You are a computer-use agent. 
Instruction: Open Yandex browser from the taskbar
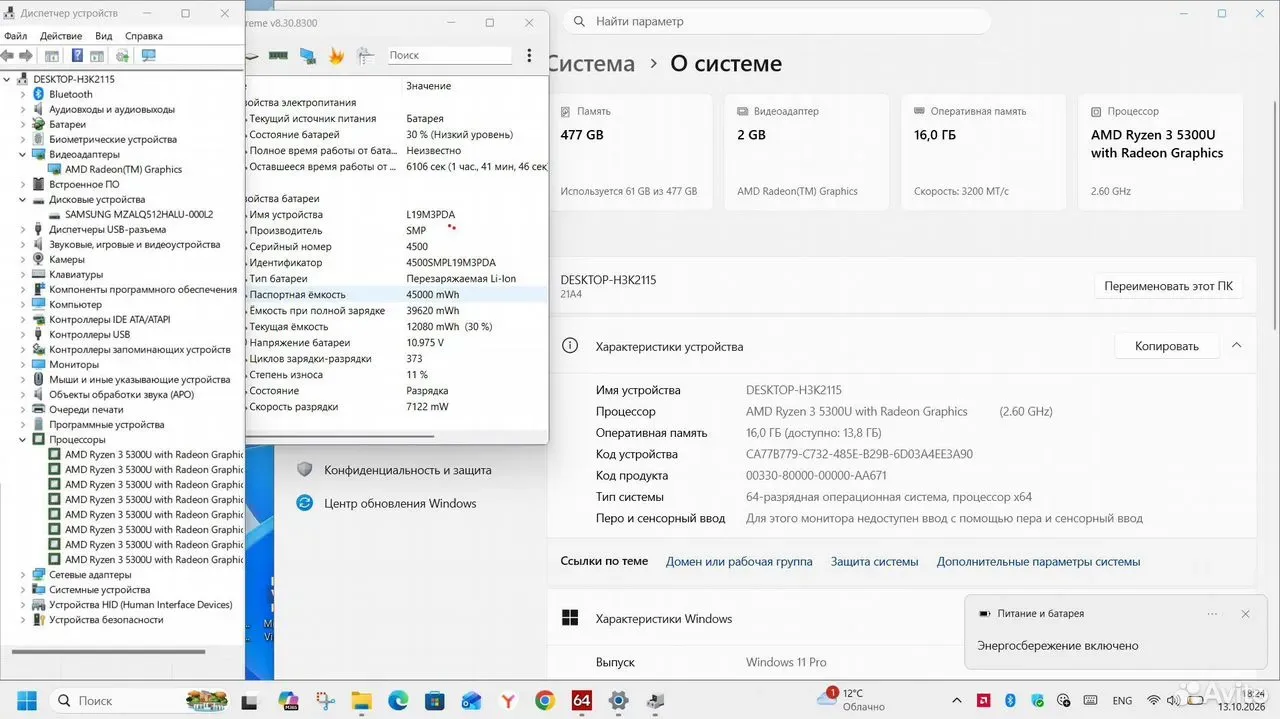point(508,701)
